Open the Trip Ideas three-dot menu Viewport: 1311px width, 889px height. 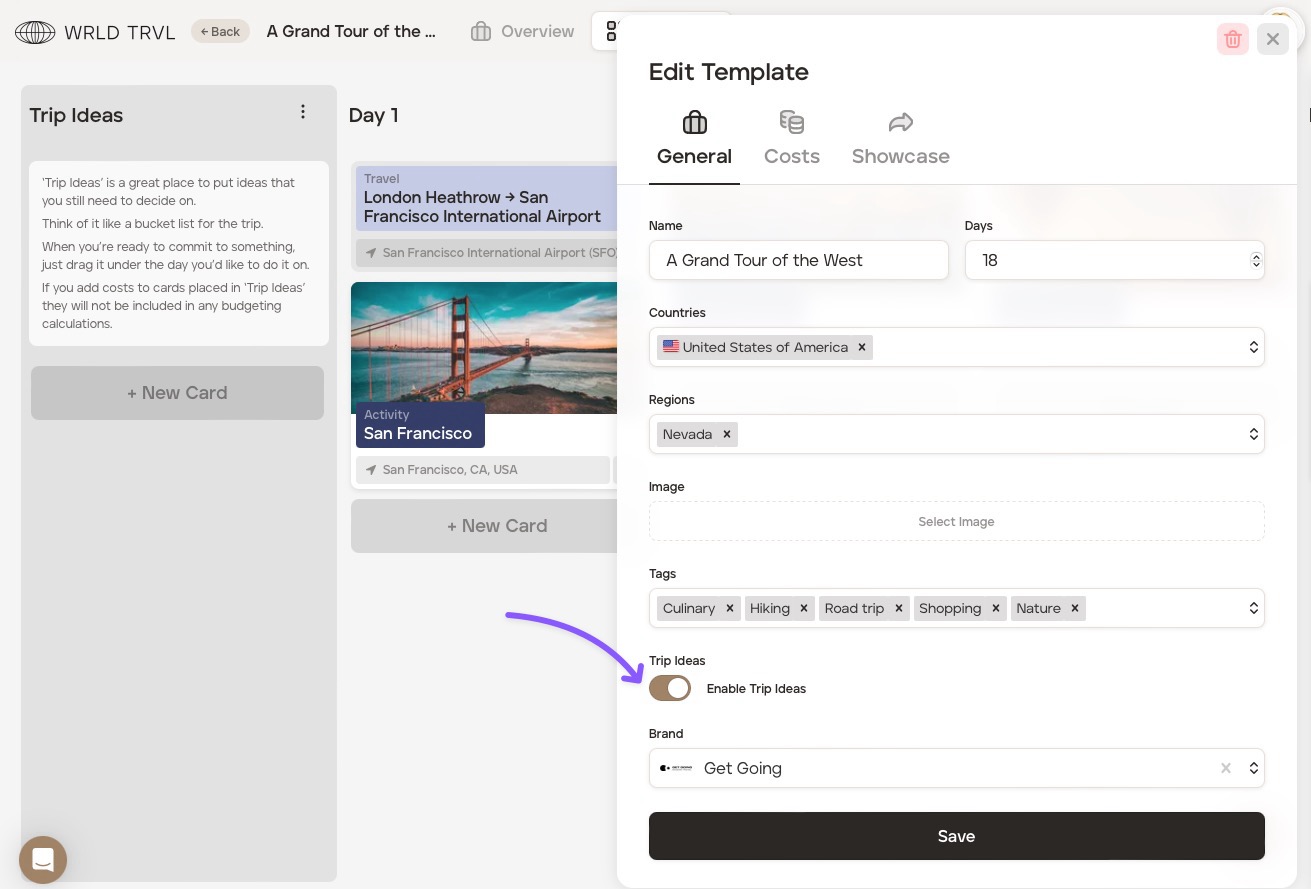[303, 112]
